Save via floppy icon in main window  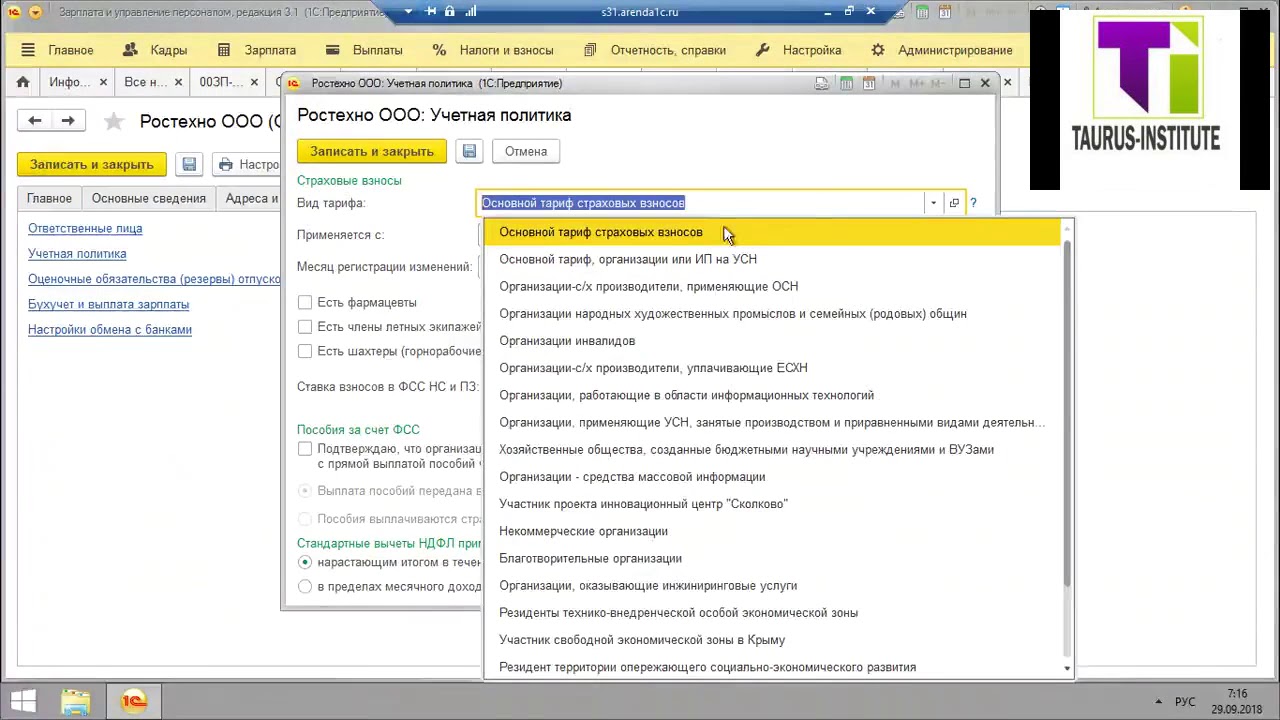coord(189,164)
